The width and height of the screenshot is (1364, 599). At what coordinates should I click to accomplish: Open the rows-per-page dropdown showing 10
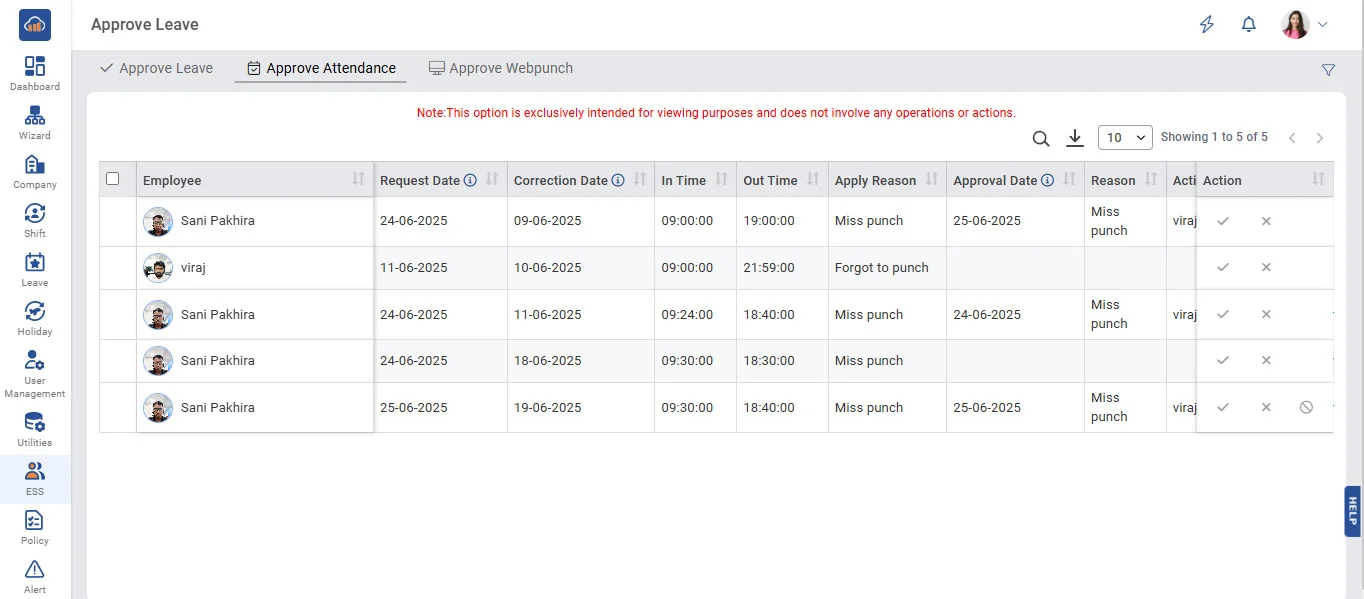[x=1124, y=138]
